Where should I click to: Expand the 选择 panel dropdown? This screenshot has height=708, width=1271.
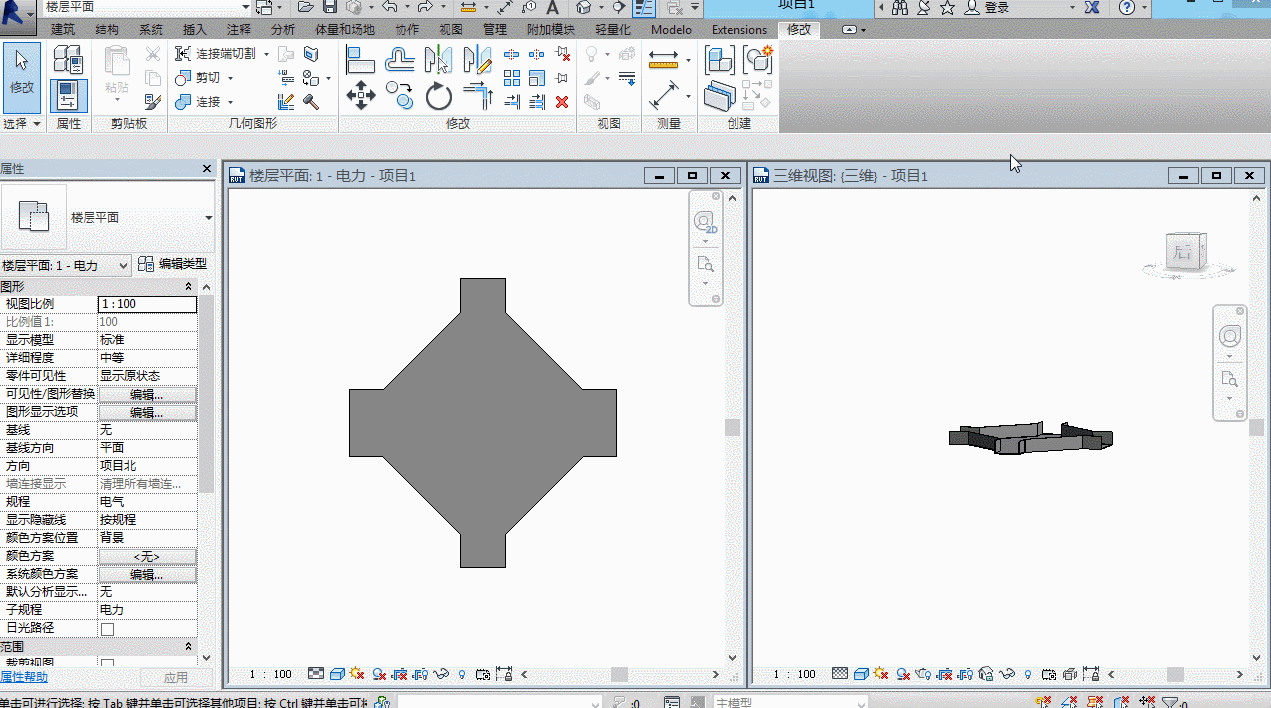pos(22,124)
